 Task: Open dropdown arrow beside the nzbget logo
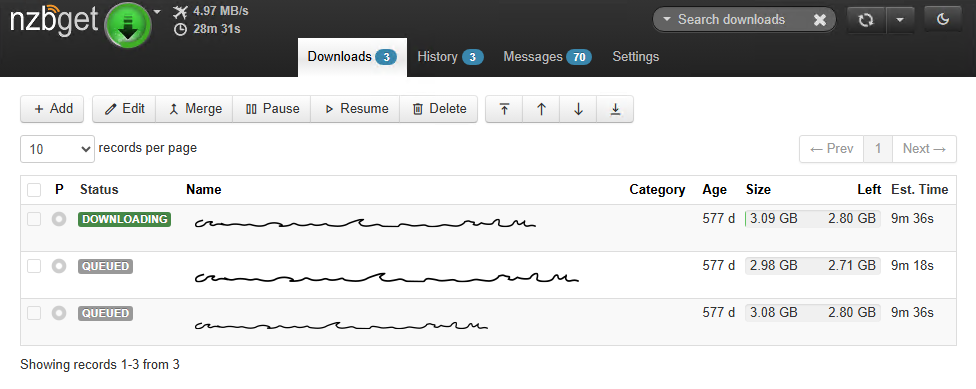(x=157, y=11)
